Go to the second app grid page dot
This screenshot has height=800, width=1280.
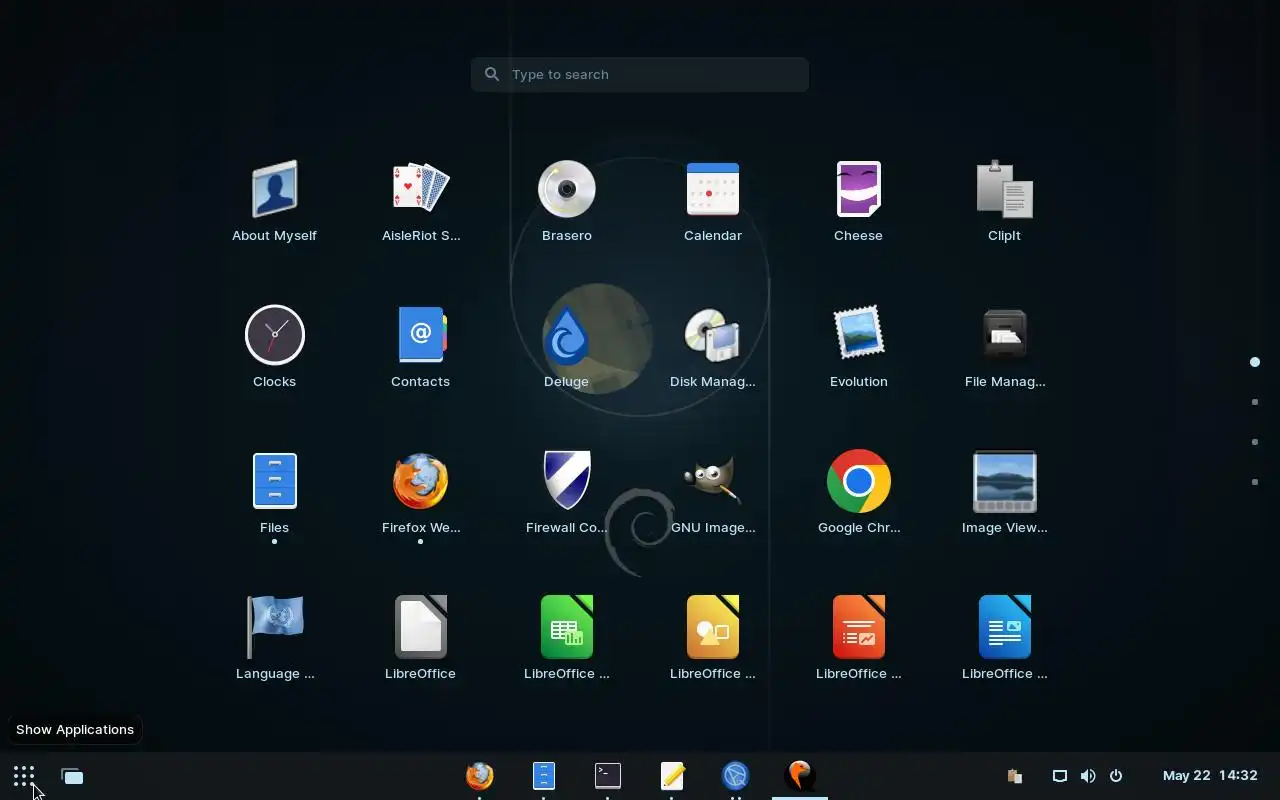click(1255, 402)
